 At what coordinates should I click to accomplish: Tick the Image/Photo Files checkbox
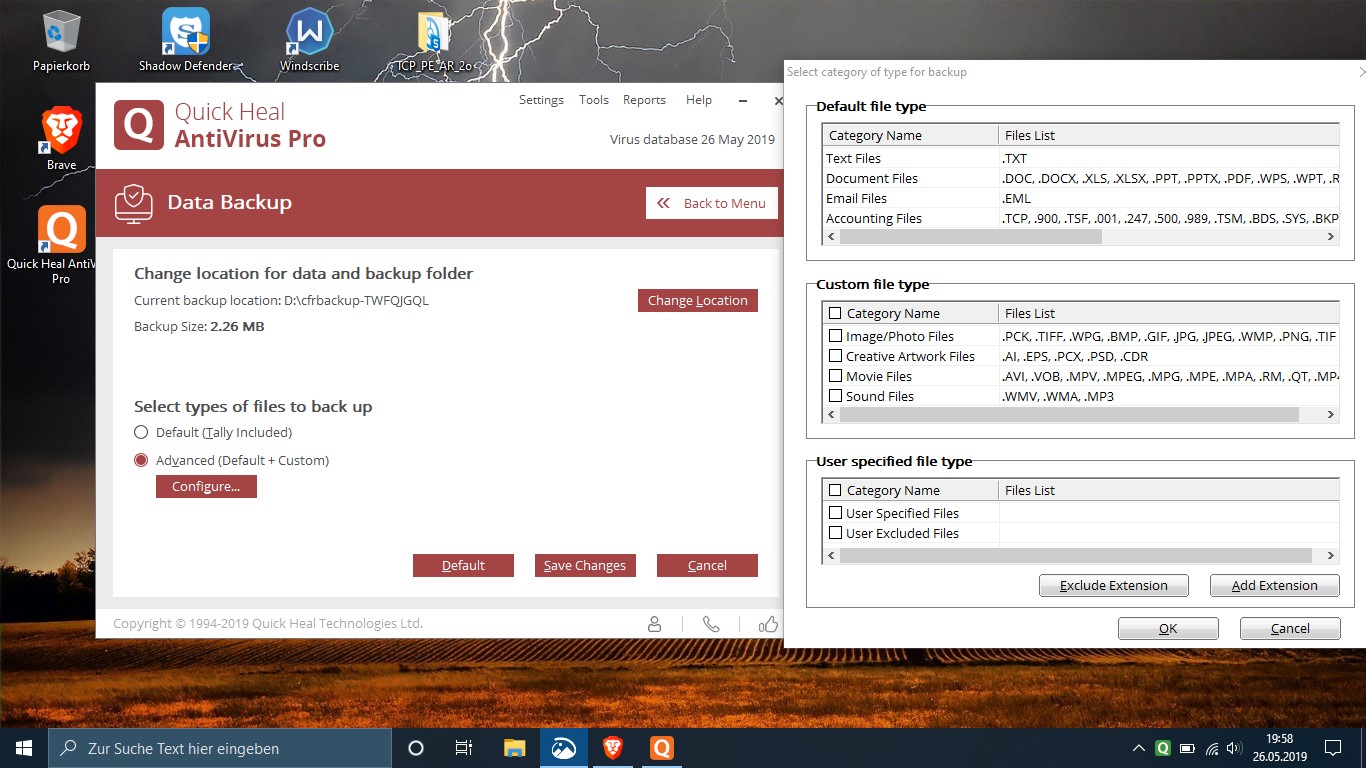835,336
